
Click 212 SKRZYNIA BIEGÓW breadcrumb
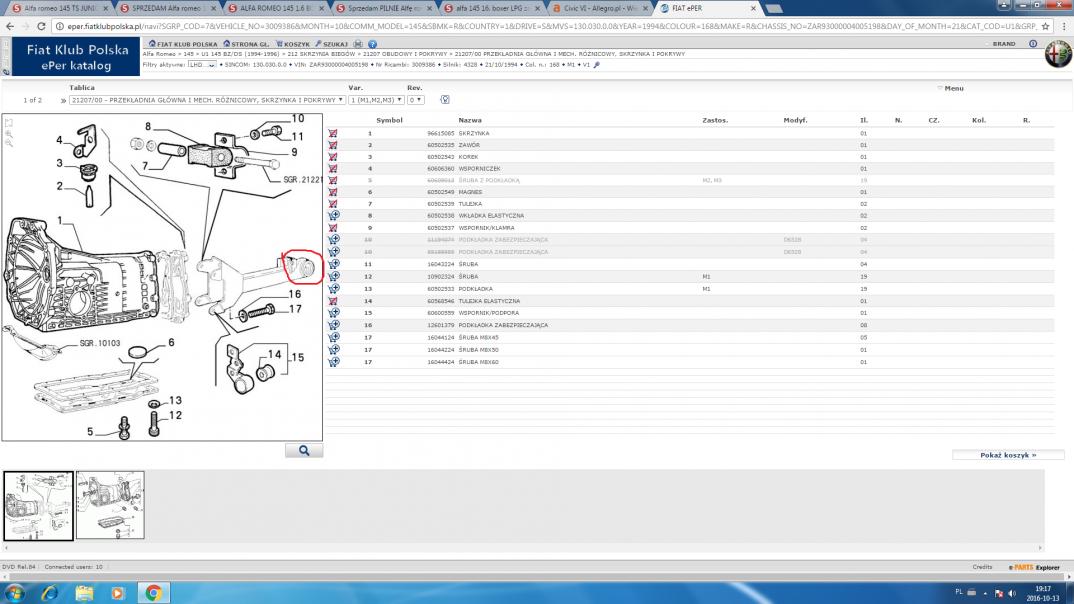pyautogui.click(x=321, y=53)
